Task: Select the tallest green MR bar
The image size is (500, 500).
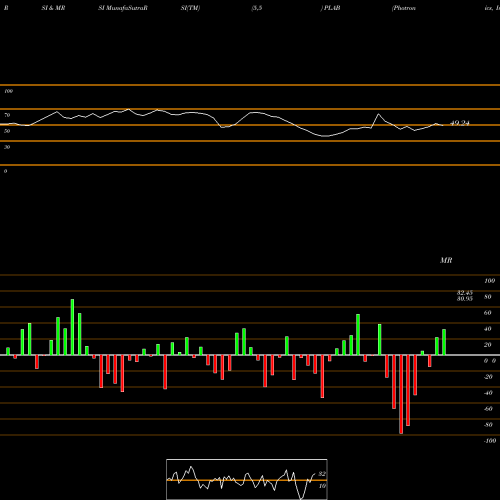Action: click(72, 327)
